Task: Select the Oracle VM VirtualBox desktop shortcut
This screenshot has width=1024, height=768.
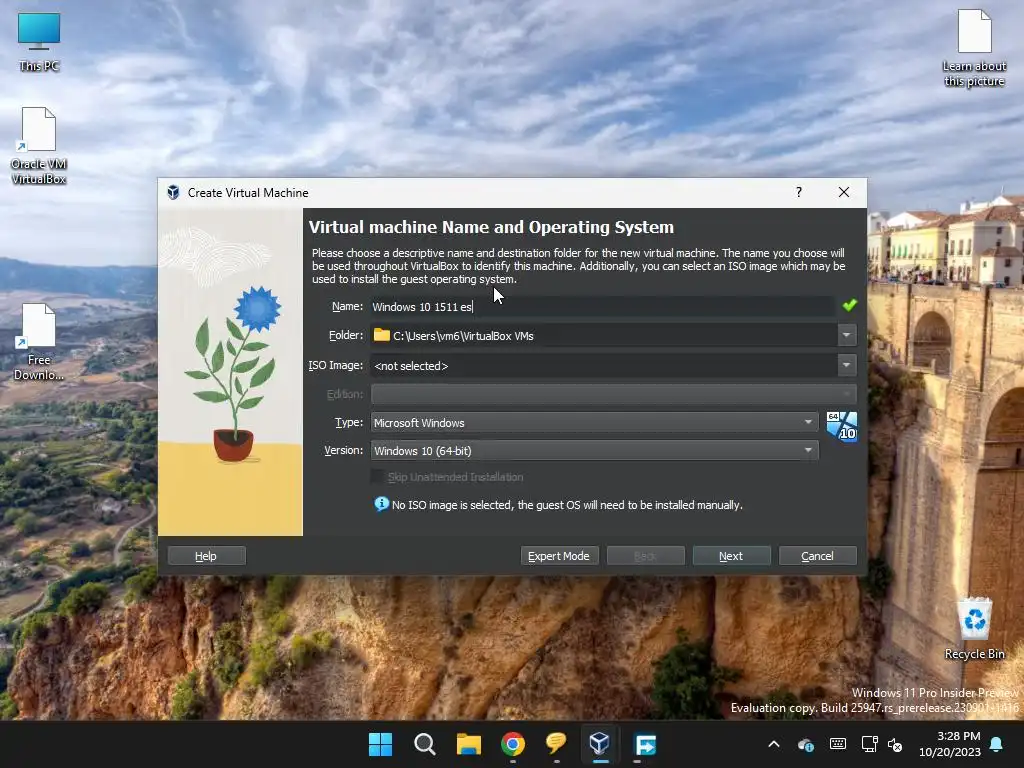Action: tap(39, 146)
